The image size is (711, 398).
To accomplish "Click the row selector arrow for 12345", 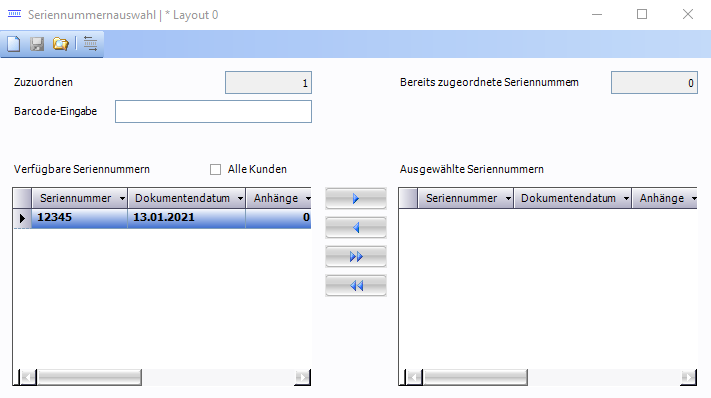I will tap(22, 218).
